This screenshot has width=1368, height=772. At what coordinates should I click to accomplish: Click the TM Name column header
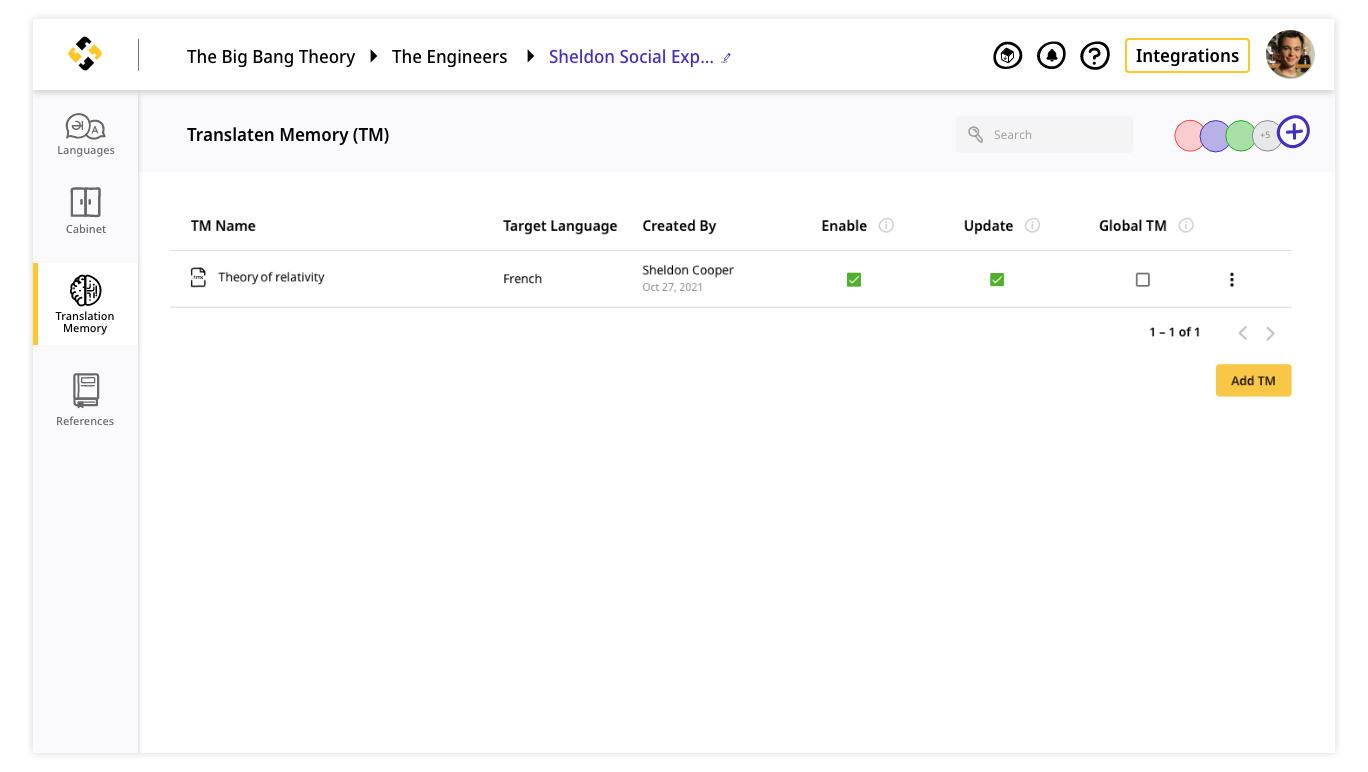click(223, 226)
